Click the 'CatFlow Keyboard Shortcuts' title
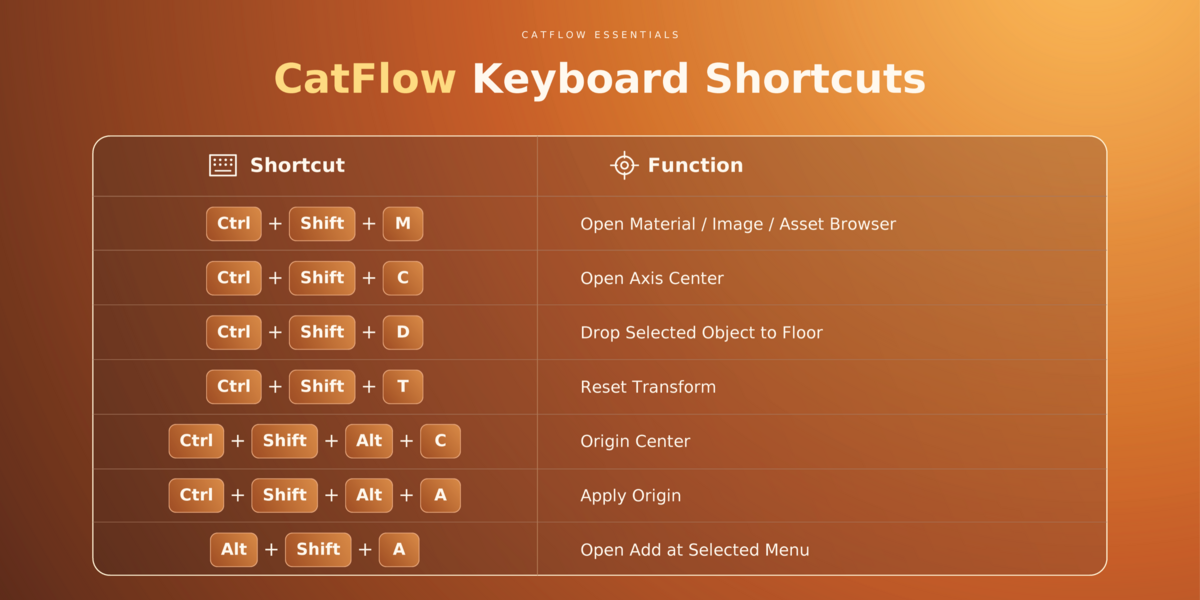The height and width of the screenshot is (600, 1200). coord(600,79)
